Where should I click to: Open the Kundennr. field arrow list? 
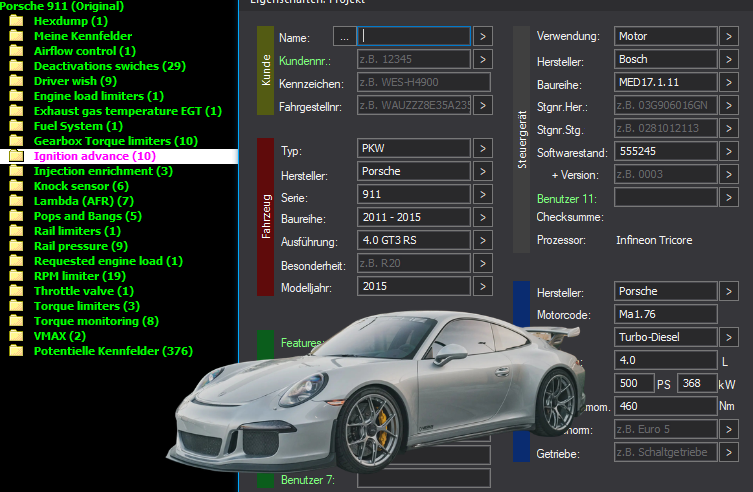pos(483,60)
